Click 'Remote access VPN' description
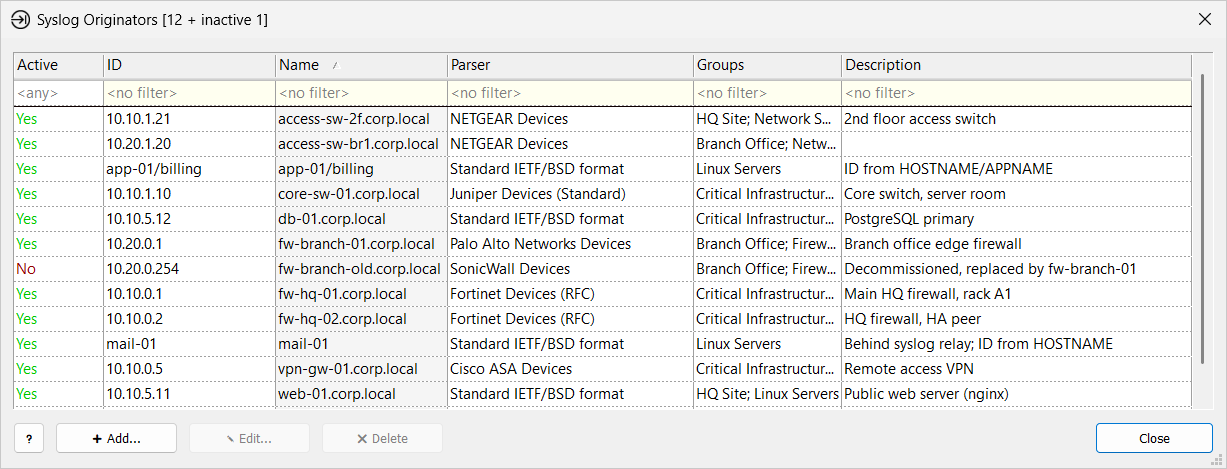This screenshot has width=1227, height=469. (x=1016, y=369)
